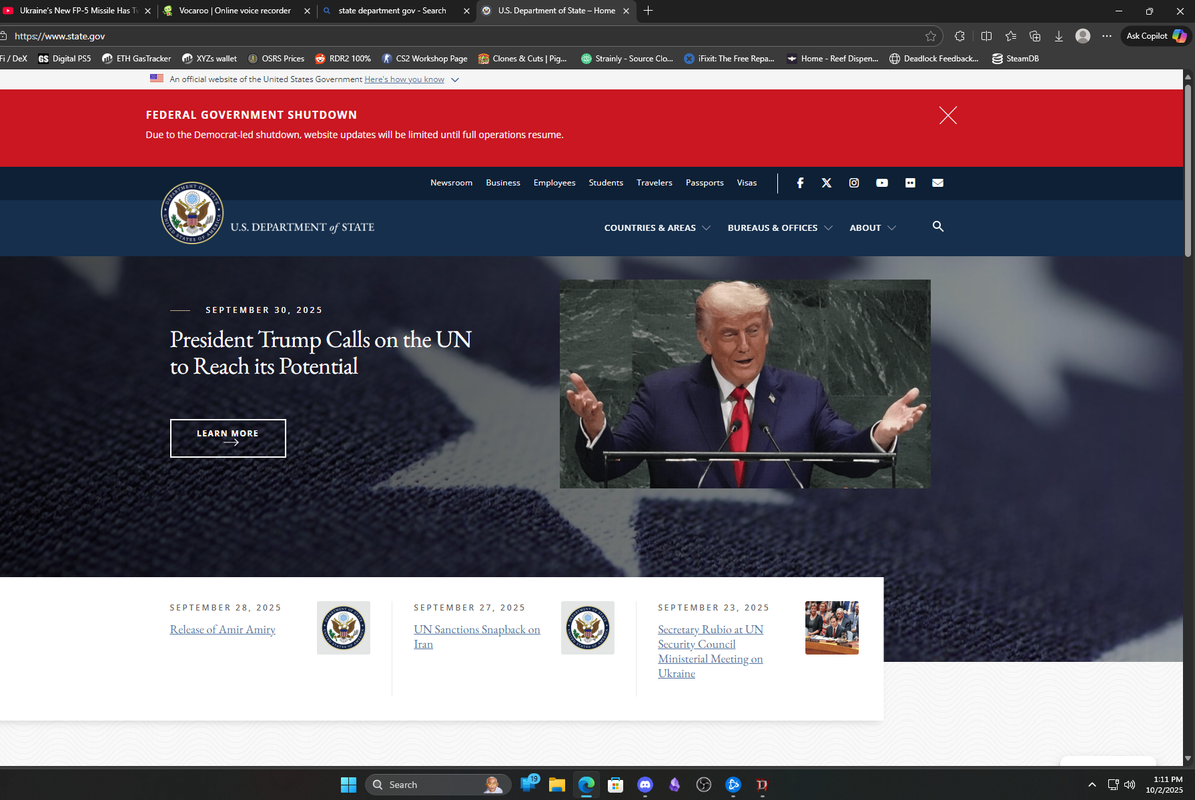Viewport: 1195px width, 800px height.
Task: Expand Bureaus & Offices menu
Action: [x=780, y=228]
